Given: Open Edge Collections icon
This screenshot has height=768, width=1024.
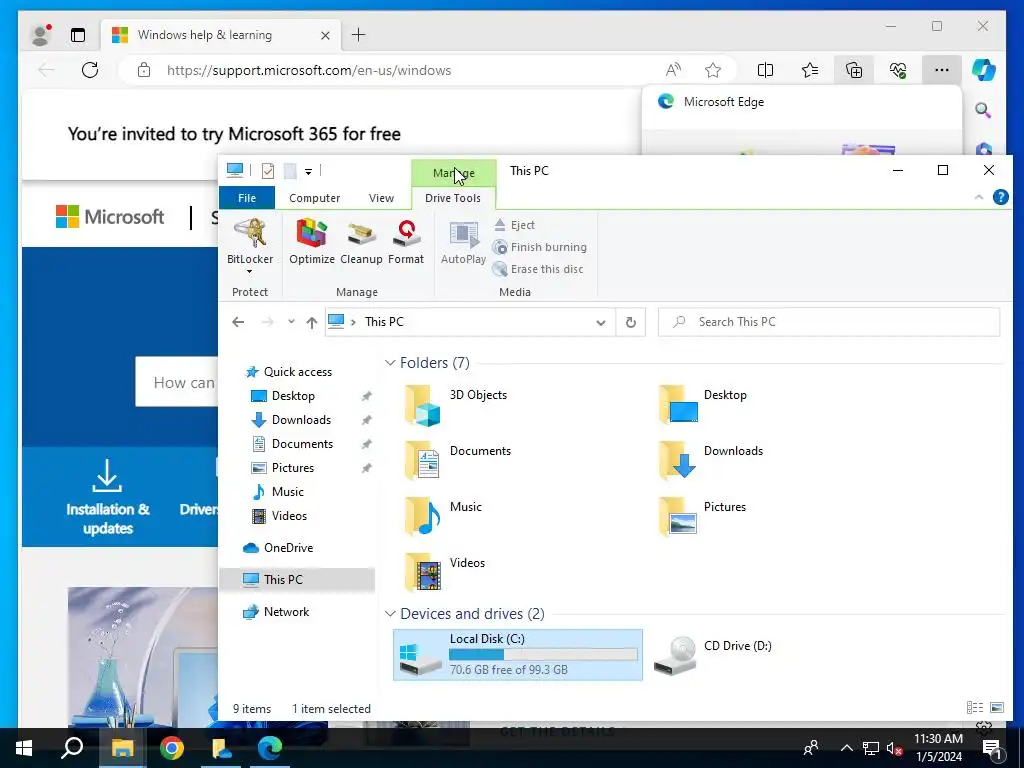Looking at the screenshot, I should (x=854, y=70).
